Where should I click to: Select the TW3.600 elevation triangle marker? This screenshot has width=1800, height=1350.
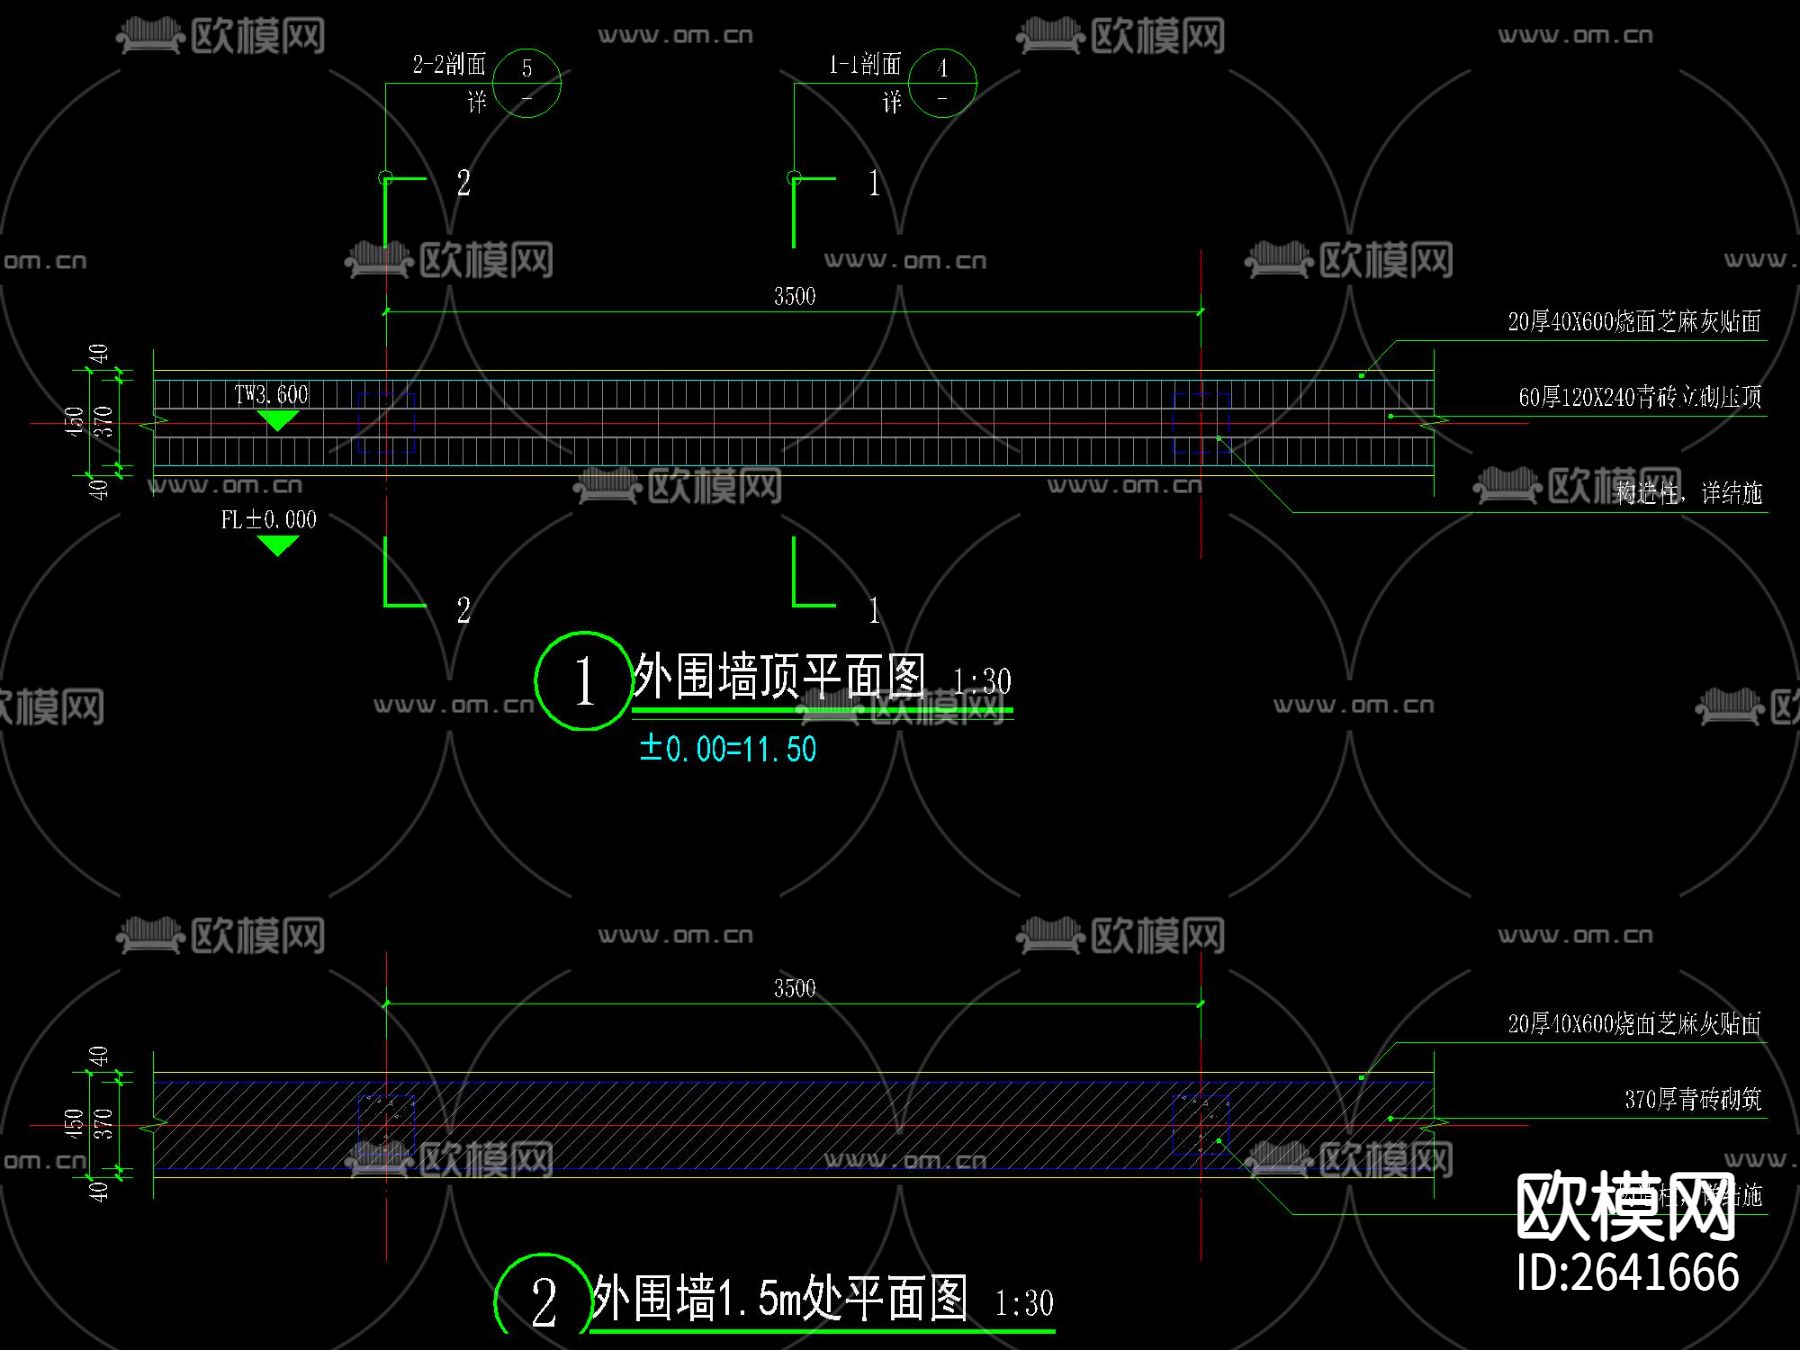coord(277,419)
